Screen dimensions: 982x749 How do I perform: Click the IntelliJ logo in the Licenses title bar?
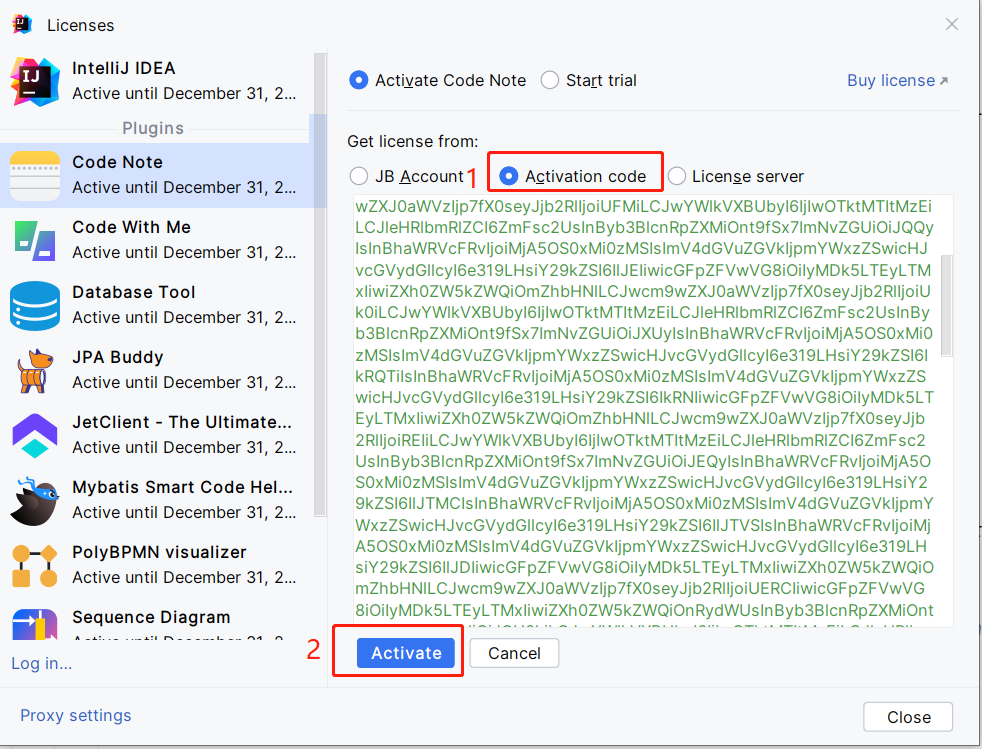(x=22, y=24)
